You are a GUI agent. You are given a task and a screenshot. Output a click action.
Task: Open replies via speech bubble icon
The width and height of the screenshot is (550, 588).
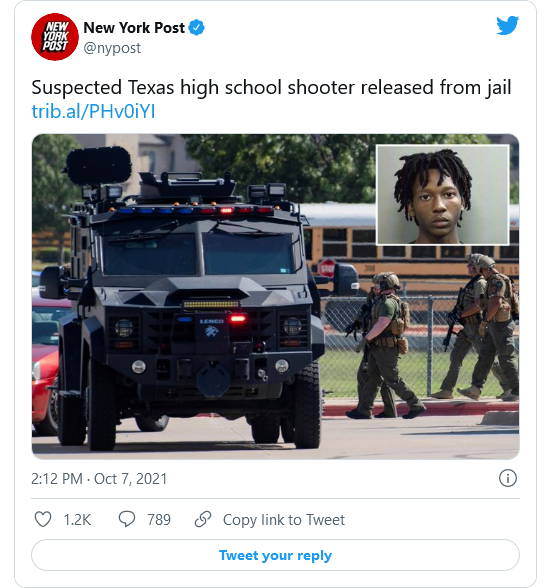point(127,519)
